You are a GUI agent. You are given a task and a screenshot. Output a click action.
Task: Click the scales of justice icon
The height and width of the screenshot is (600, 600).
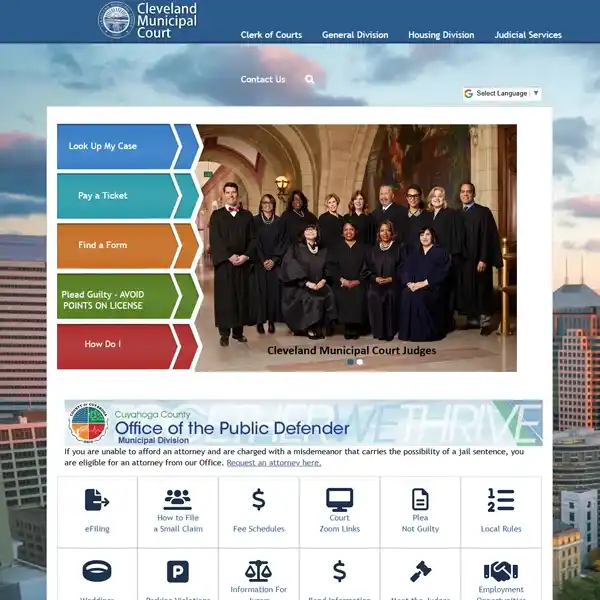point(258,571)
